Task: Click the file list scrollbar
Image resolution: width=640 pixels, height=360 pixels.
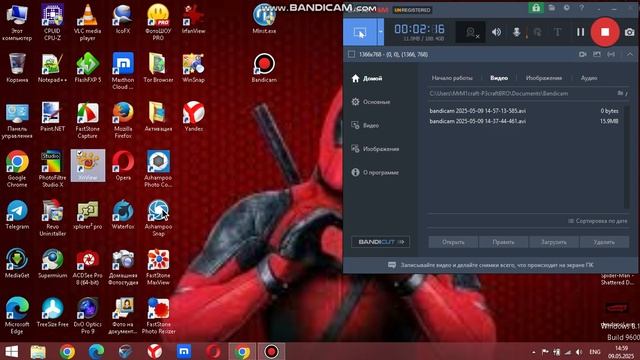Action: (x=627, y=157)
